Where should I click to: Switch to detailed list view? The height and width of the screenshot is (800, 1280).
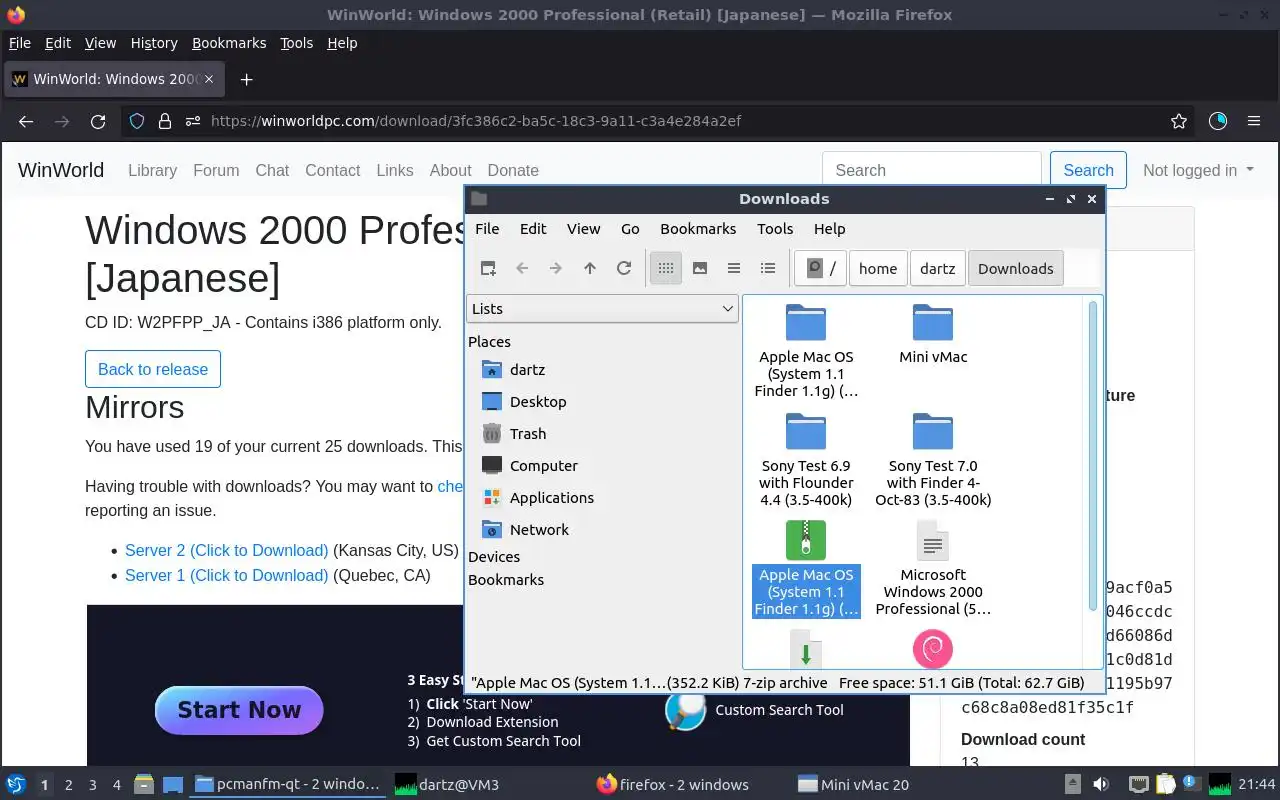[x=768, y=268]
